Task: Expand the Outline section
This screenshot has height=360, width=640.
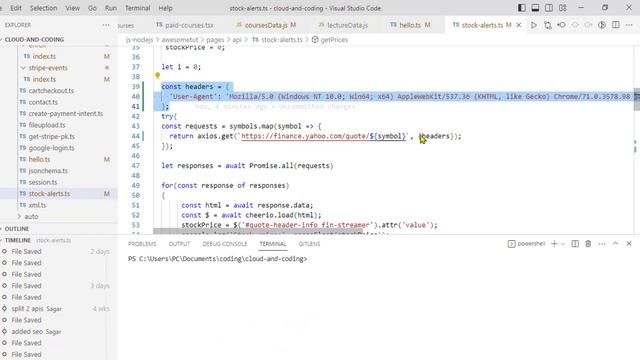Action: click(17, 229)
